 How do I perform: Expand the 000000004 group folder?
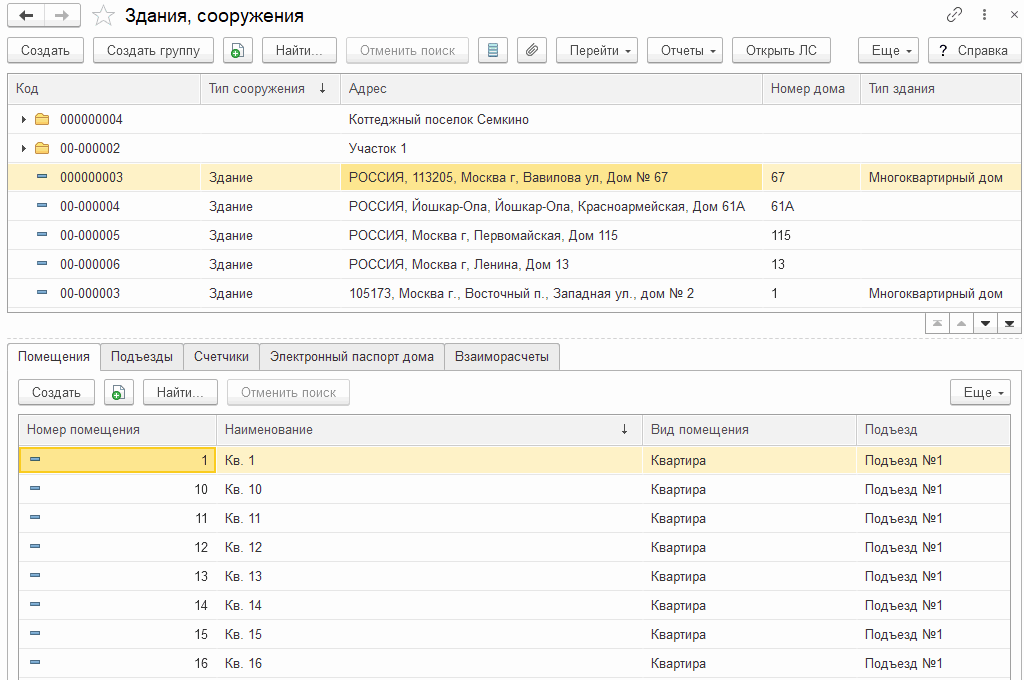[24, 120]
